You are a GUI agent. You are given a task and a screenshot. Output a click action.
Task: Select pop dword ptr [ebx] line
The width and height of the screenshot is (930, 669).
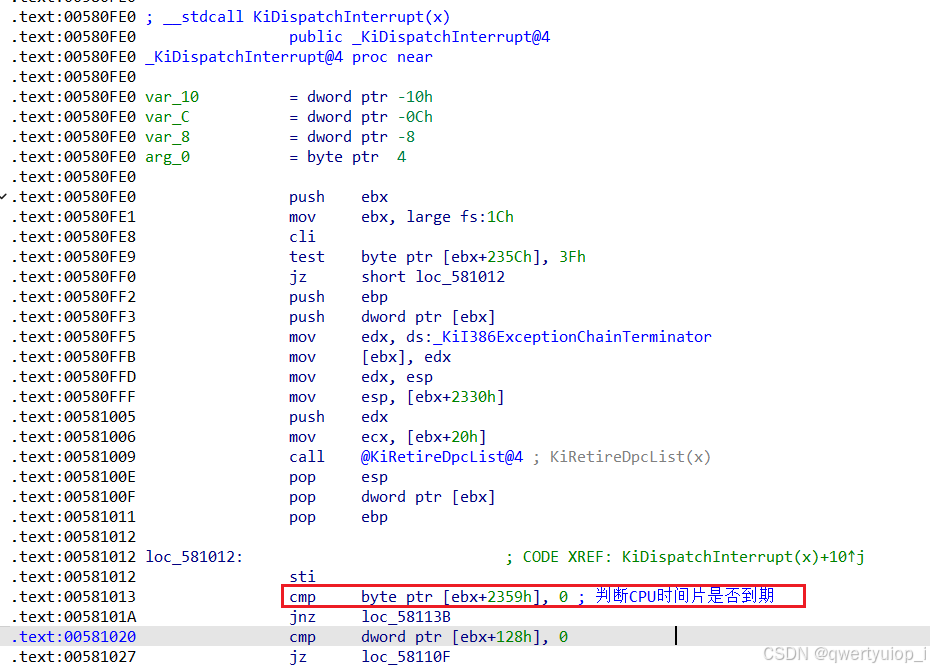pos(392,497)
